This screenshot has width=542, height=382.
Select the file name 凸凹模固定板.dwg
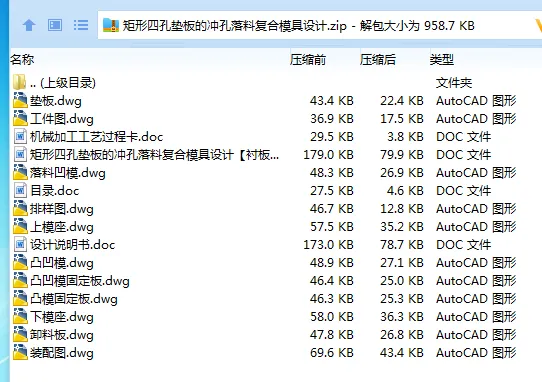(80, 281)
